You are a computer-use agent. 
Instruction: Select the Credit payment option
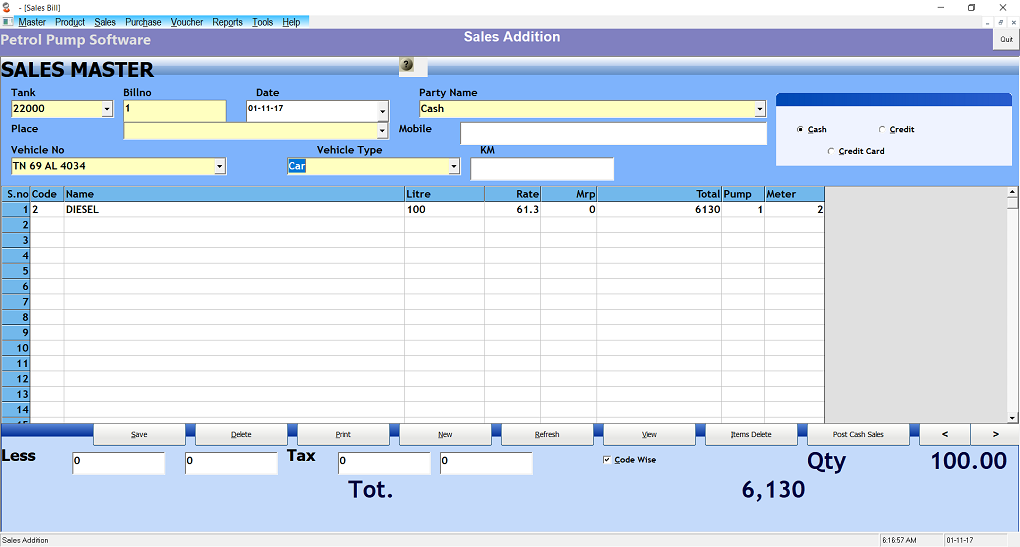[x=881, y=130]
